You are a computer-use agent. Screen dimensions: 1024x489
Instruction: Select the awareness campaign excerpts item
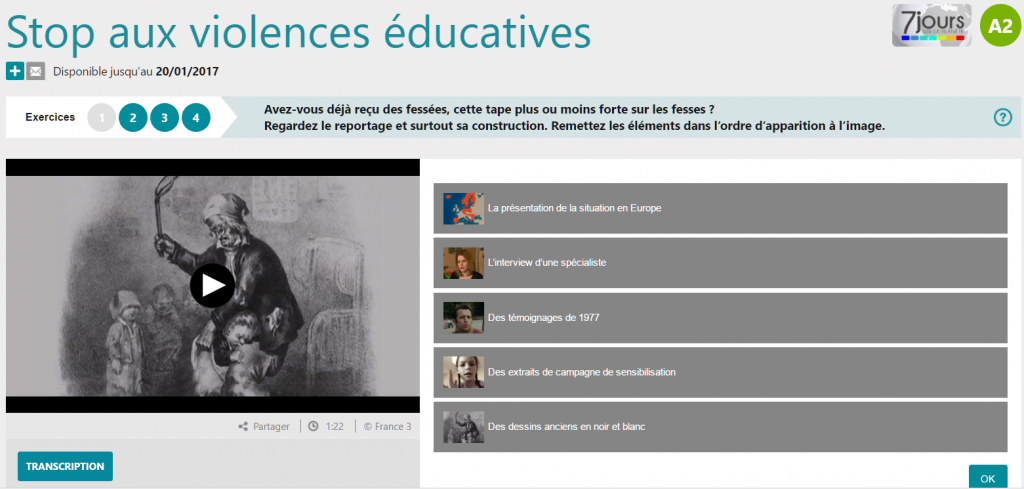click(x=720, y=372)
